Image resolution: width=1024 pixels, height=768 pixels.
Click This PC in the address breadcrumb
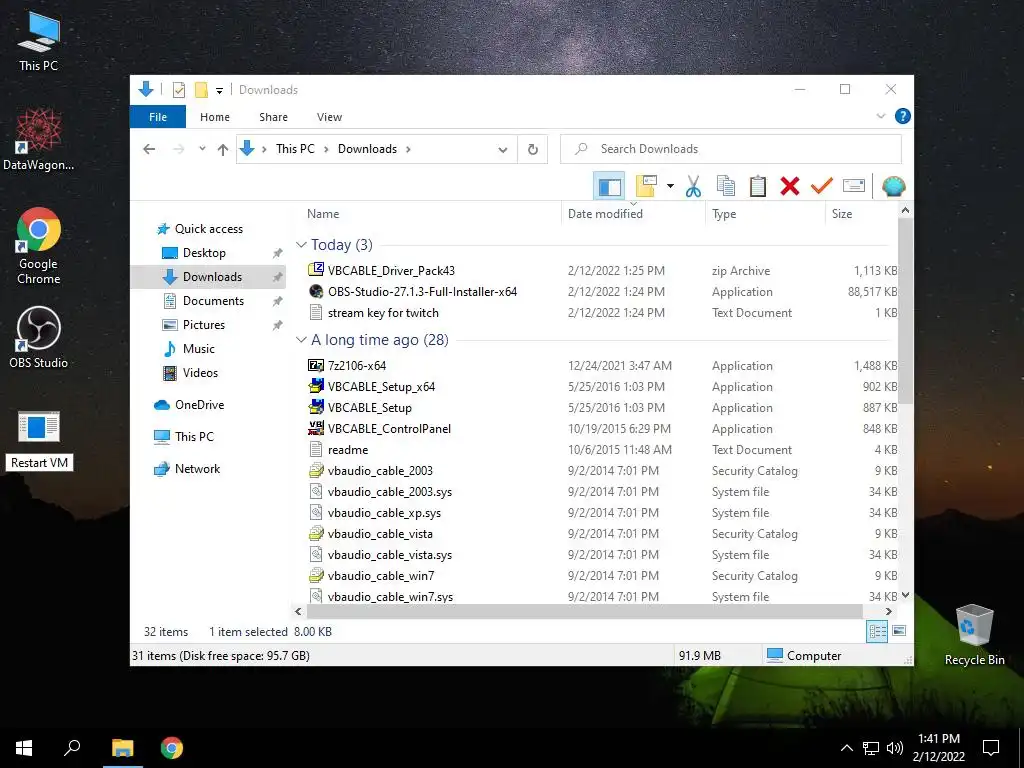(295, 149)
